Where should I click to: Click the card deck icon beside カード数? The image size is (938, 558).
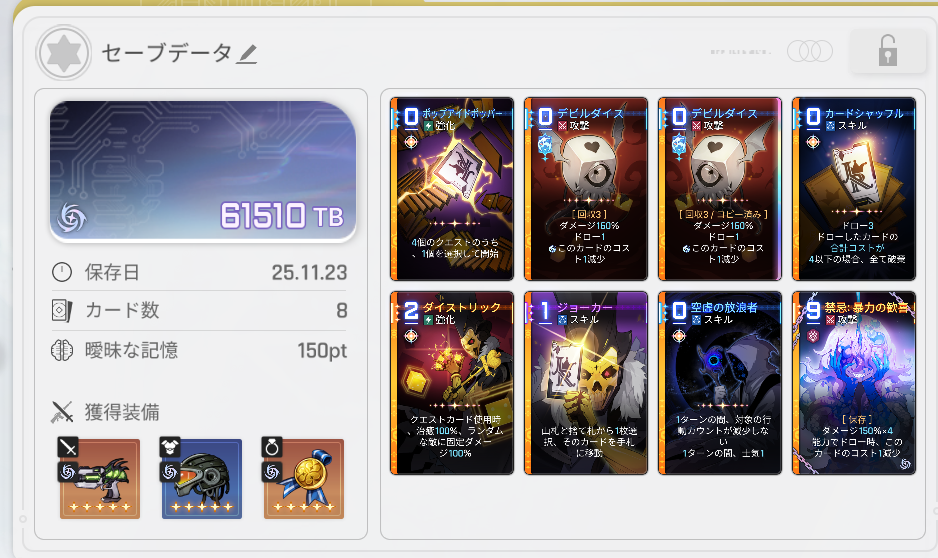coord(62,310)
